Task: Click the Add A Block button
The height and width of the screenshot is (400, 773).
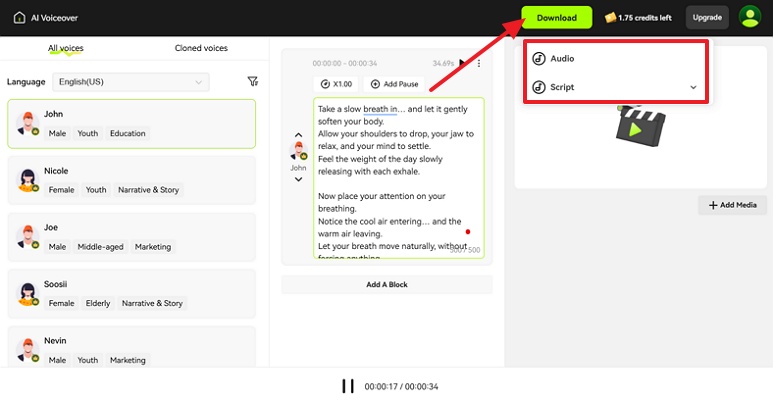Action: [x=387, y=285]
